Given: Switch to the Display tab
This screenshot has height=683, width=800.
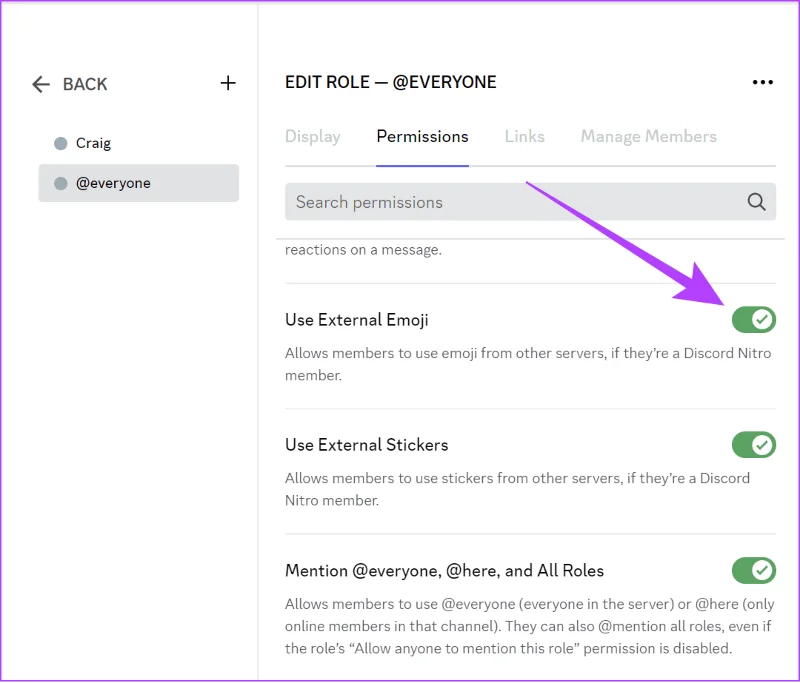Looking at the screenshot, I should pyautogui.click(x=313, y=137).
